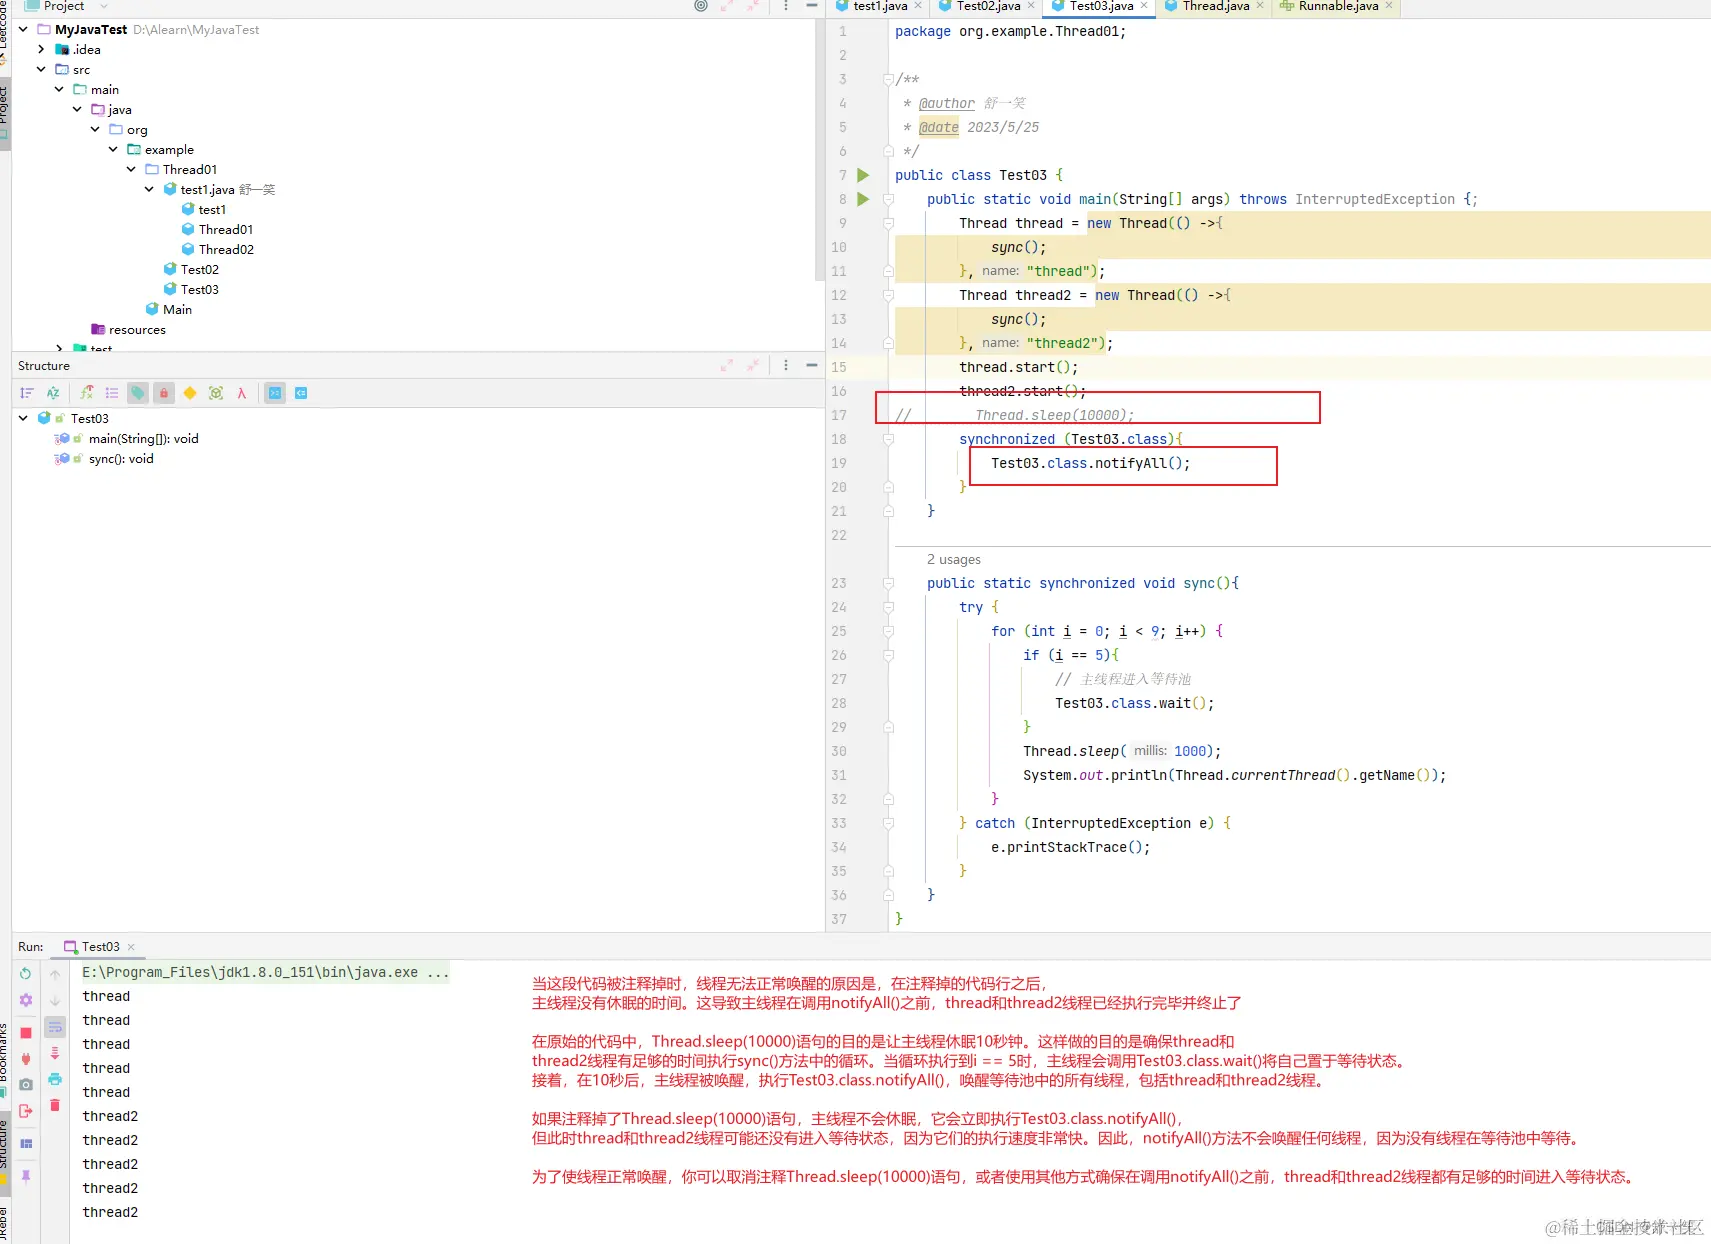Collapse the src folder
Image resolution: width=1711 pixels, height=1244 pixels.
pyautogui.click(x=41, y=69)
